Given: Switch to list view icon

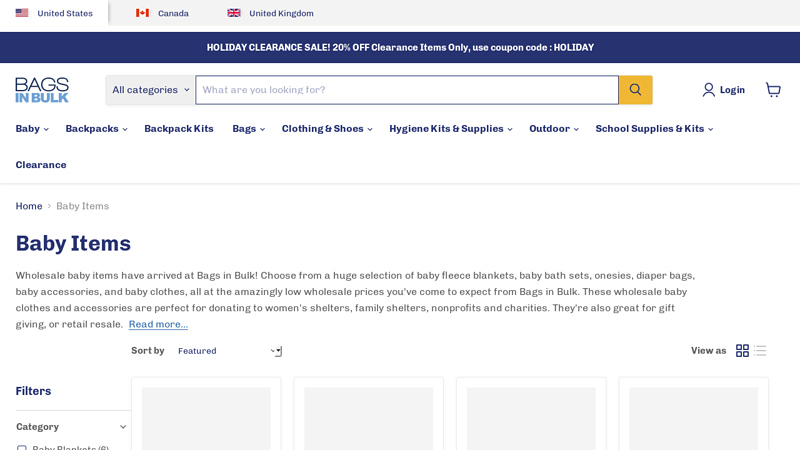Looking at the screenshot, I should tap(761, 351).
